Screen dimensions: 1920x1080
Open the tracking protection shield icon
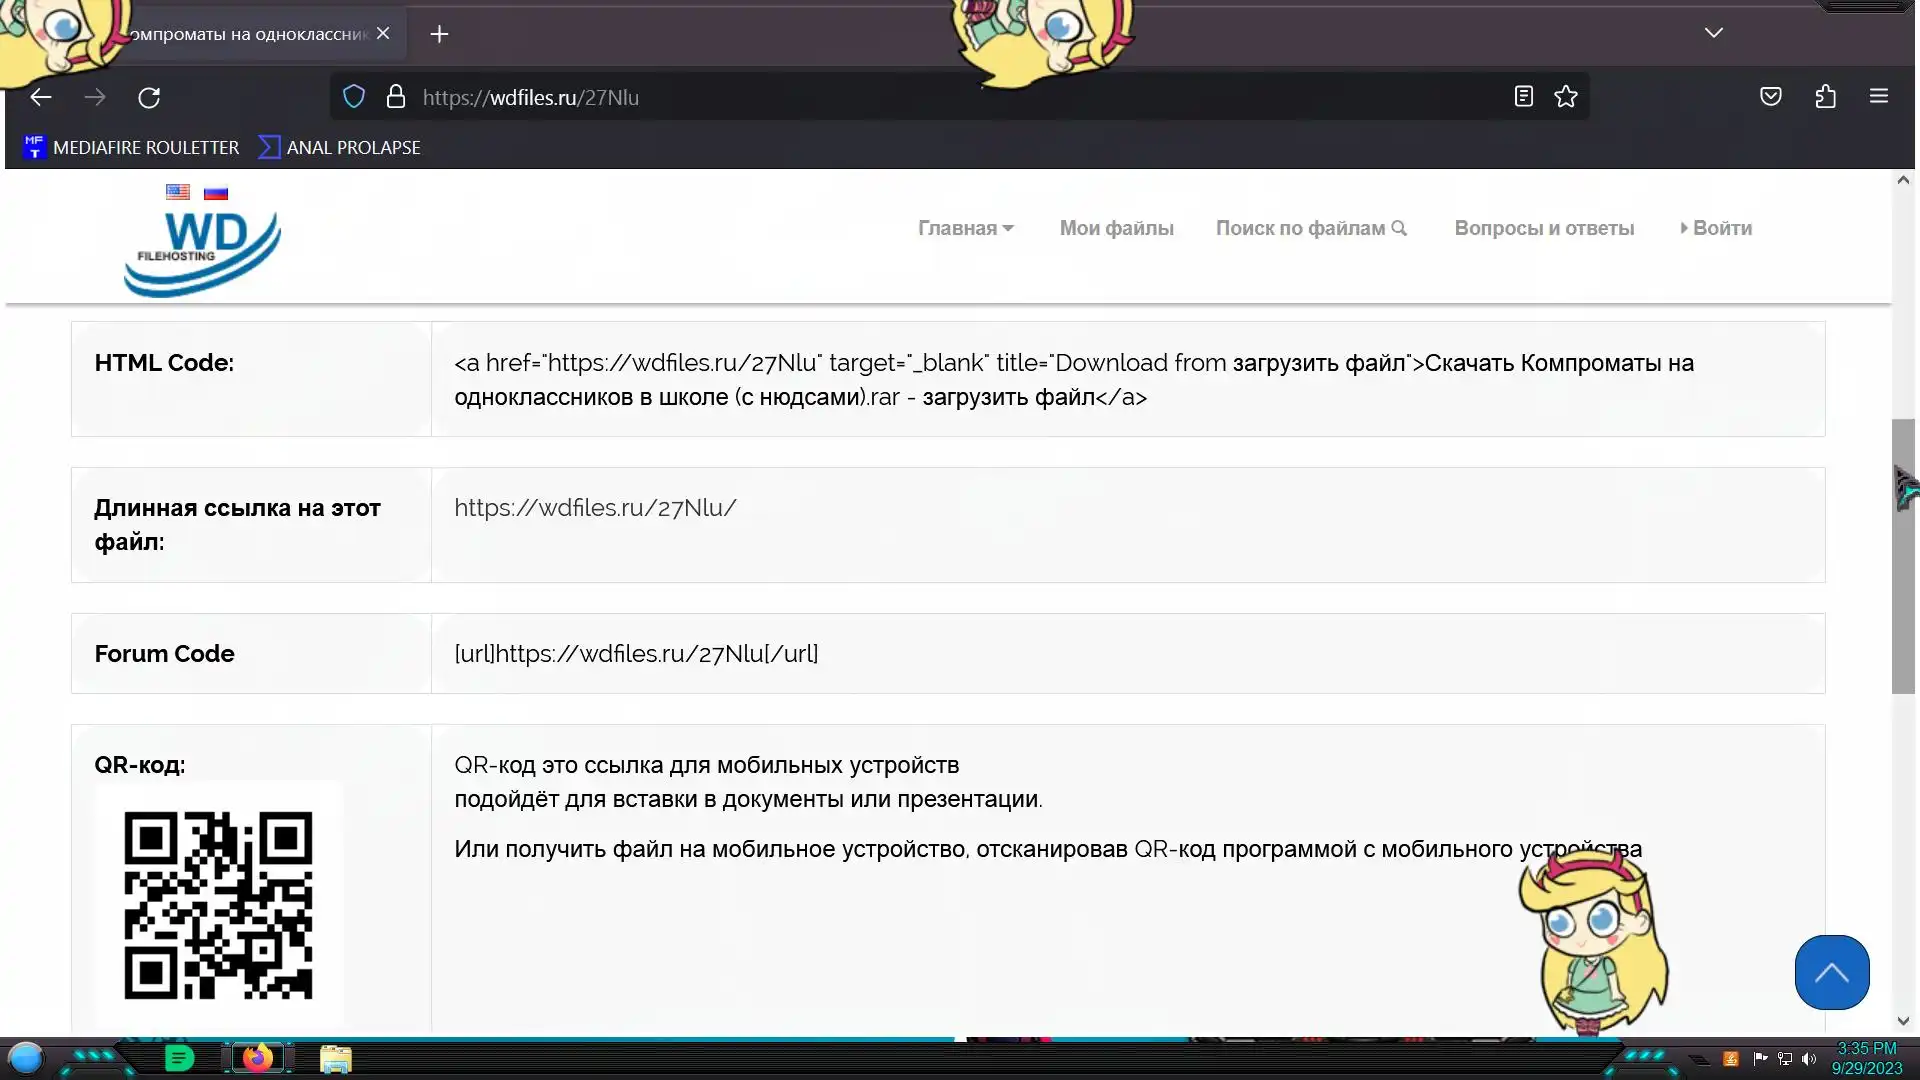[354, 97]
